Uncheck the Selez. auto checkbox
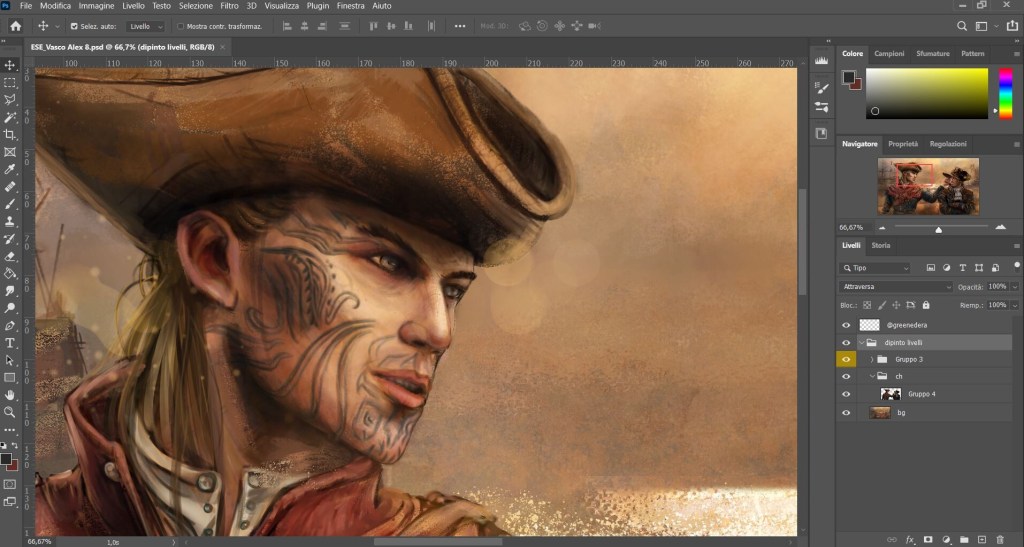1024x547 pixels. click(x=74, y=26)
